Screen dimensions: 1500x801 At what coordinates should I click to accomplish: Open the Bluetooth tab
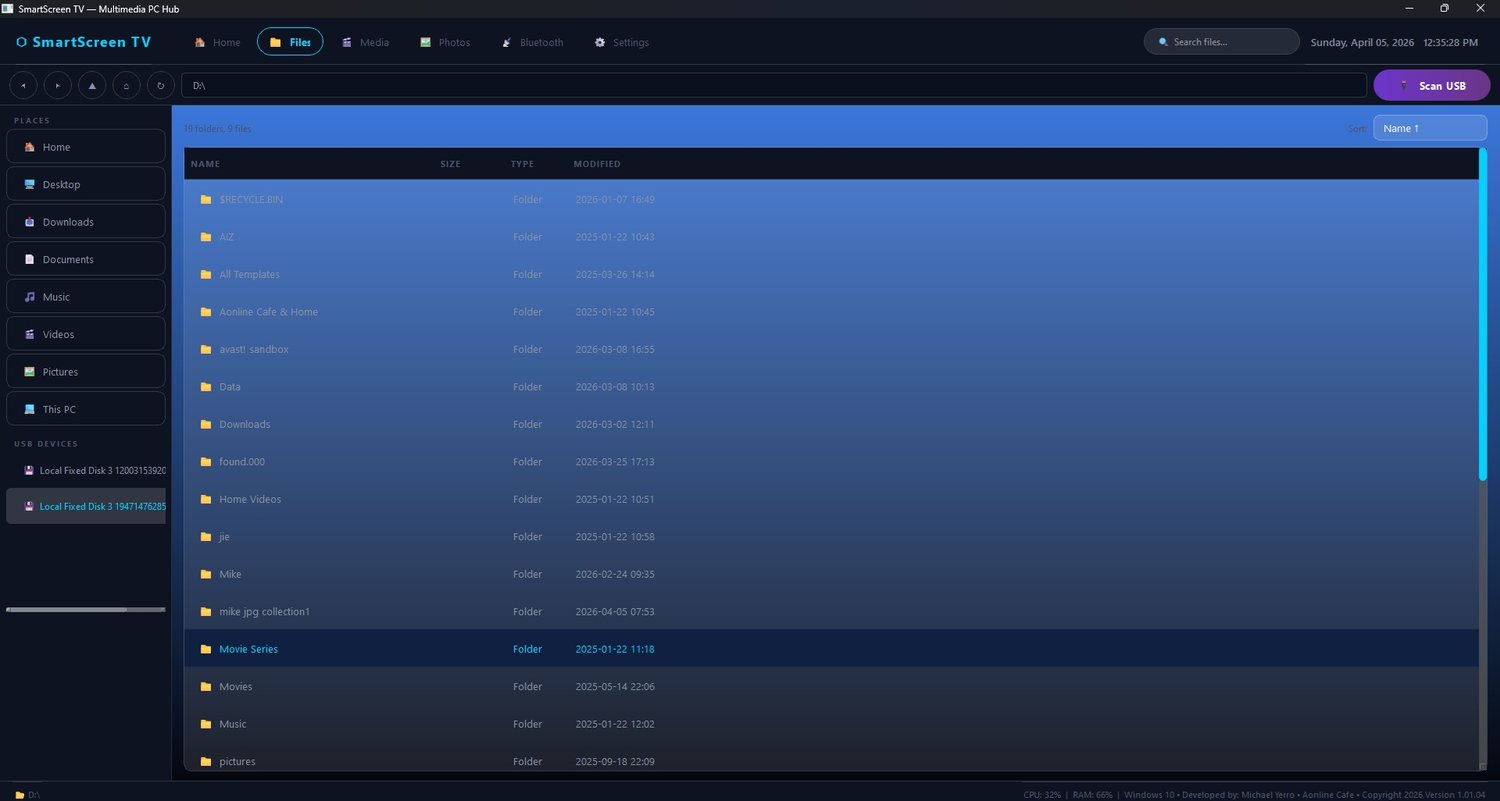(533, 42)
